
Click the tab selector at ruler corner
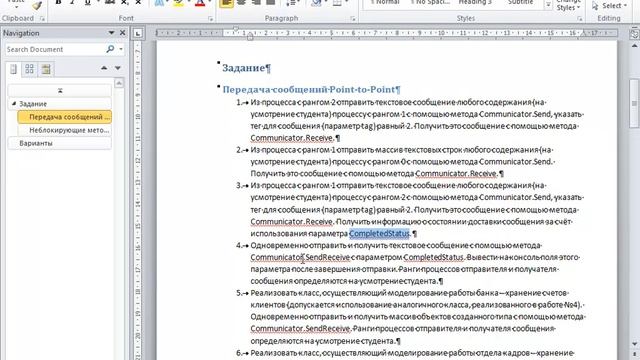(138, 33)
